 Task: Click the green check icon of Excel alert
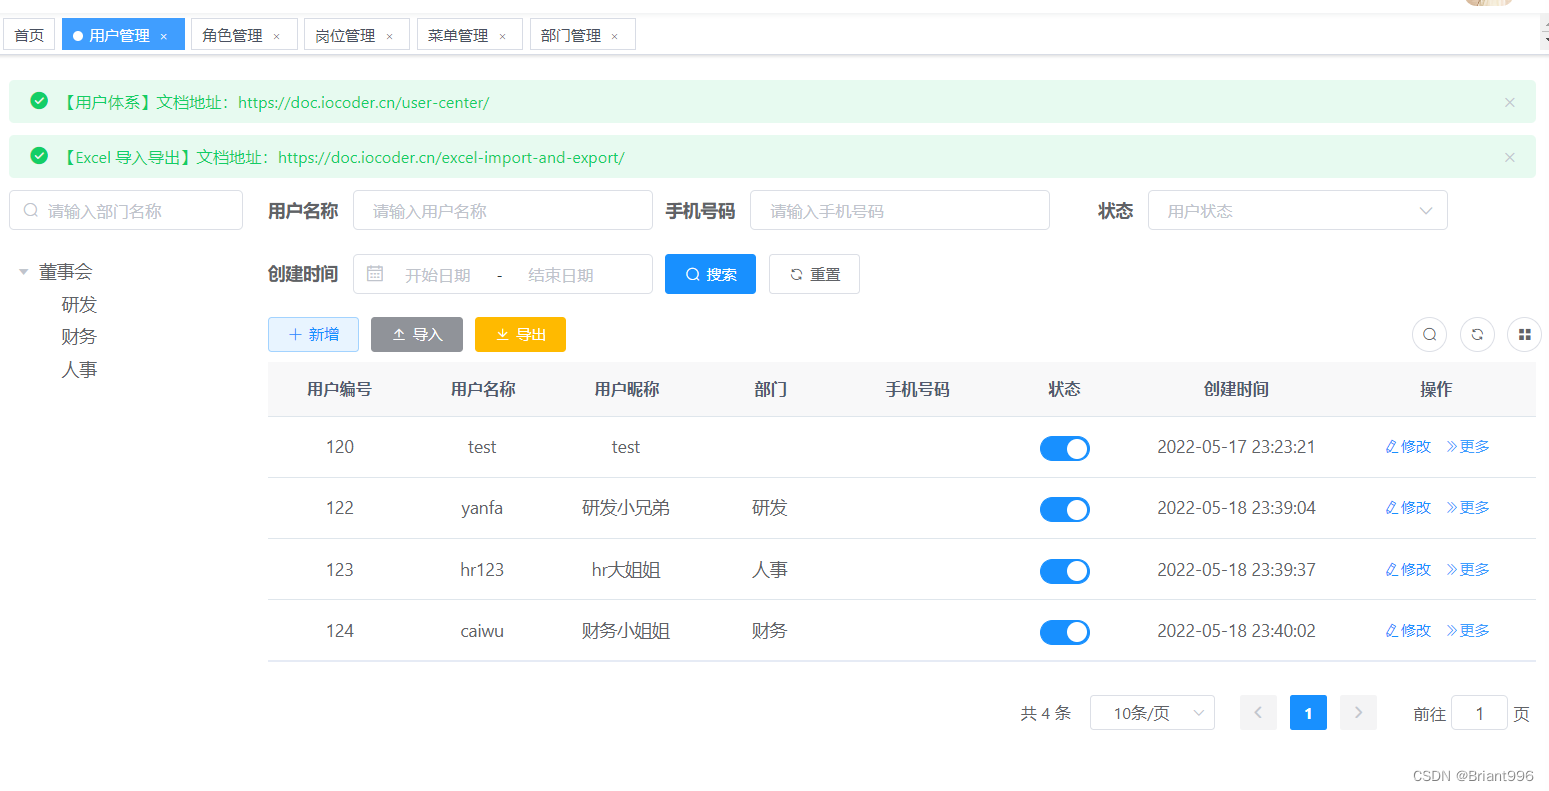39,155
